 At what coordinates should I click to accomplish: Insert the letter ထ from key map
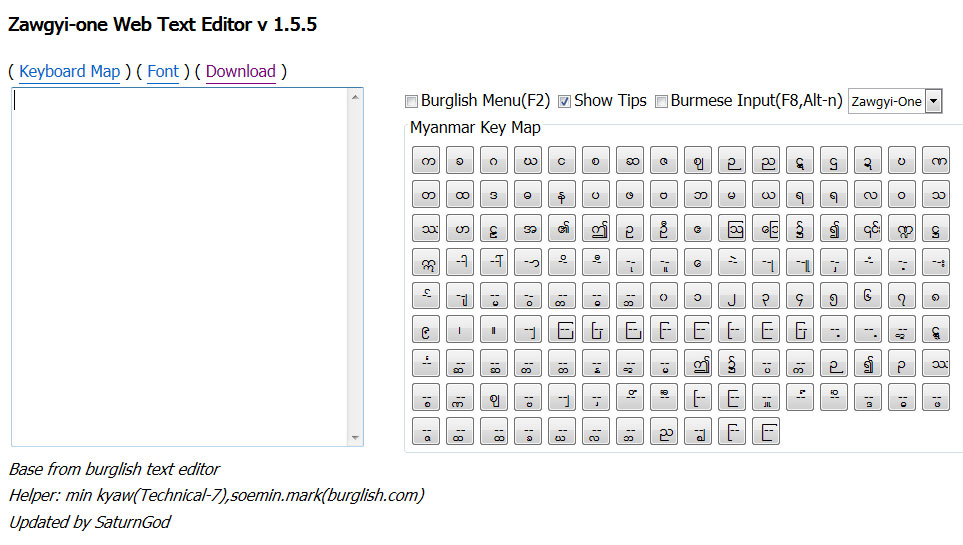(460, 195)
